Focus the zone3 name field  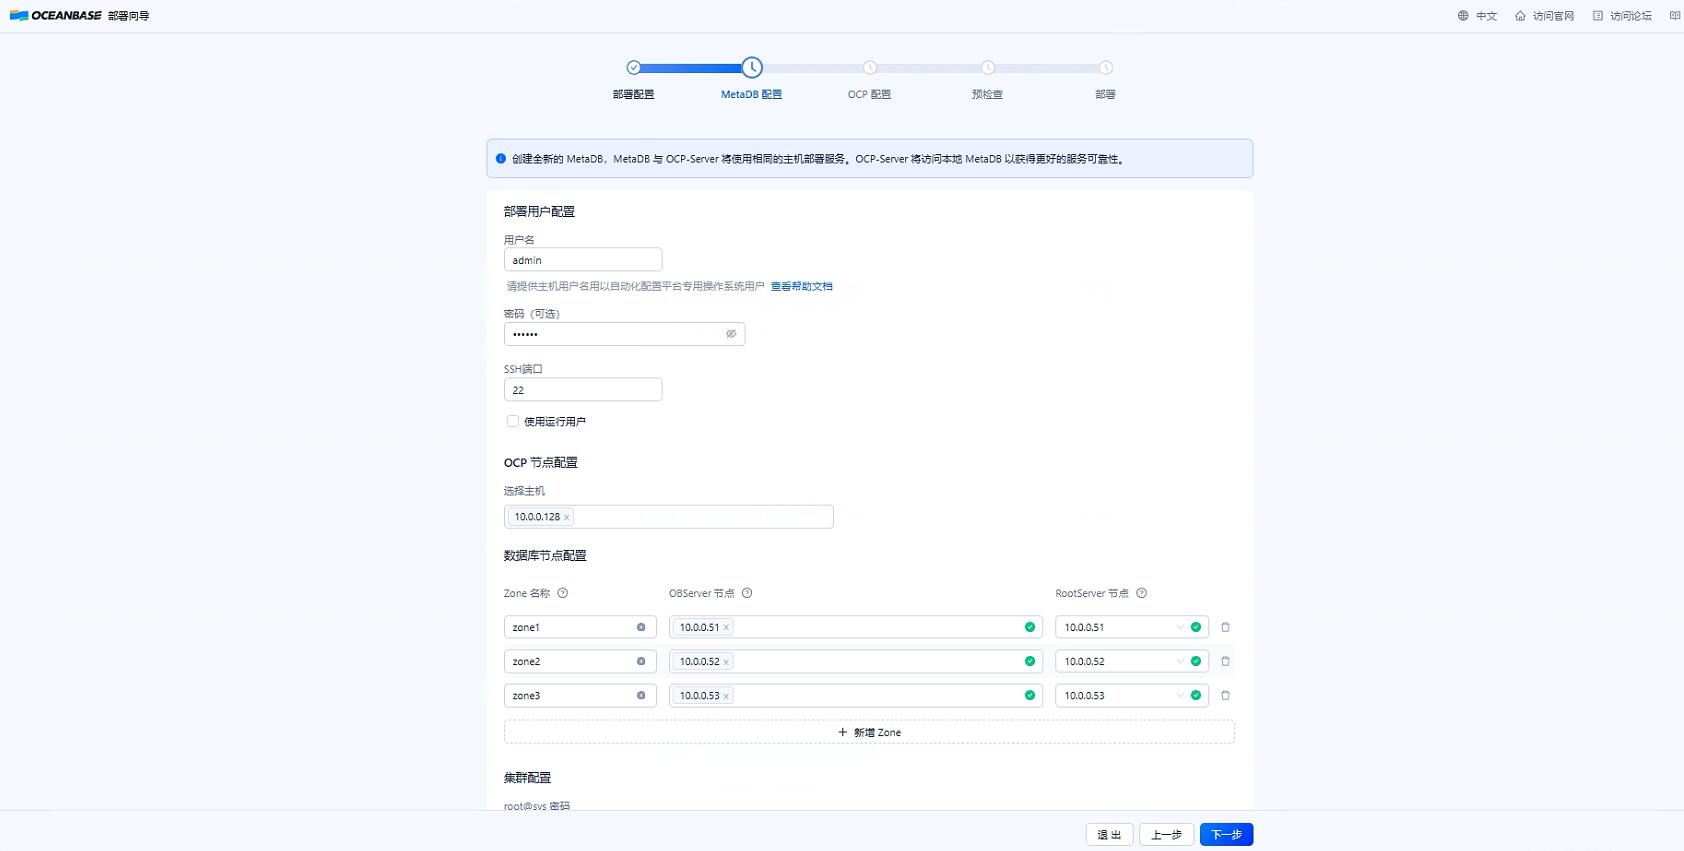(580, 695)
